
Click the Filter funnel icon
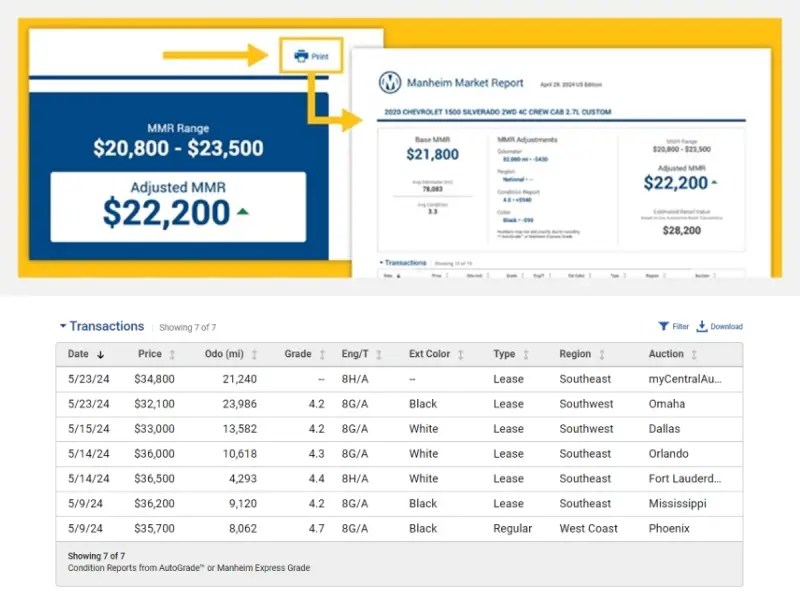(x=664, y=326)
